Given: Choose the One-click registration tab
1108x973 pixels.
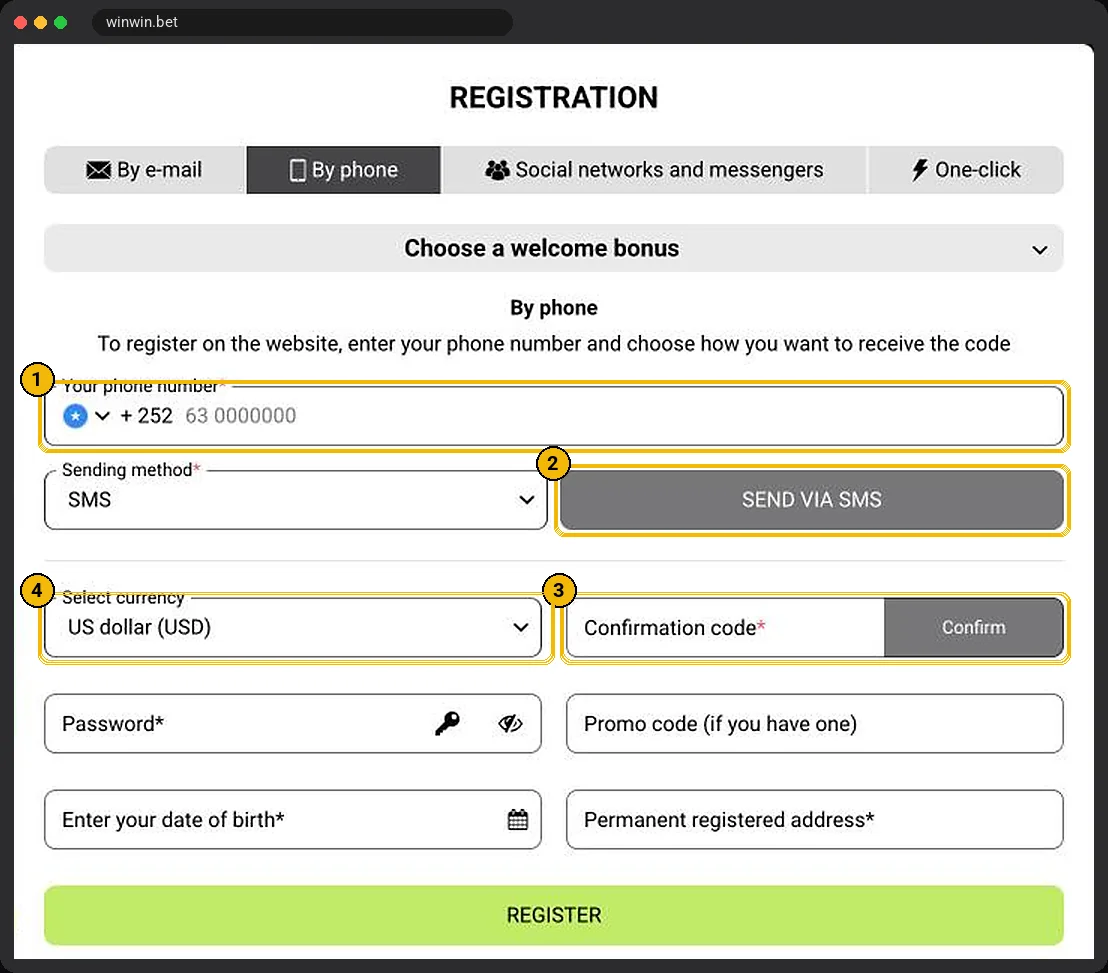Looking at the screenshot, I should 965,170.
